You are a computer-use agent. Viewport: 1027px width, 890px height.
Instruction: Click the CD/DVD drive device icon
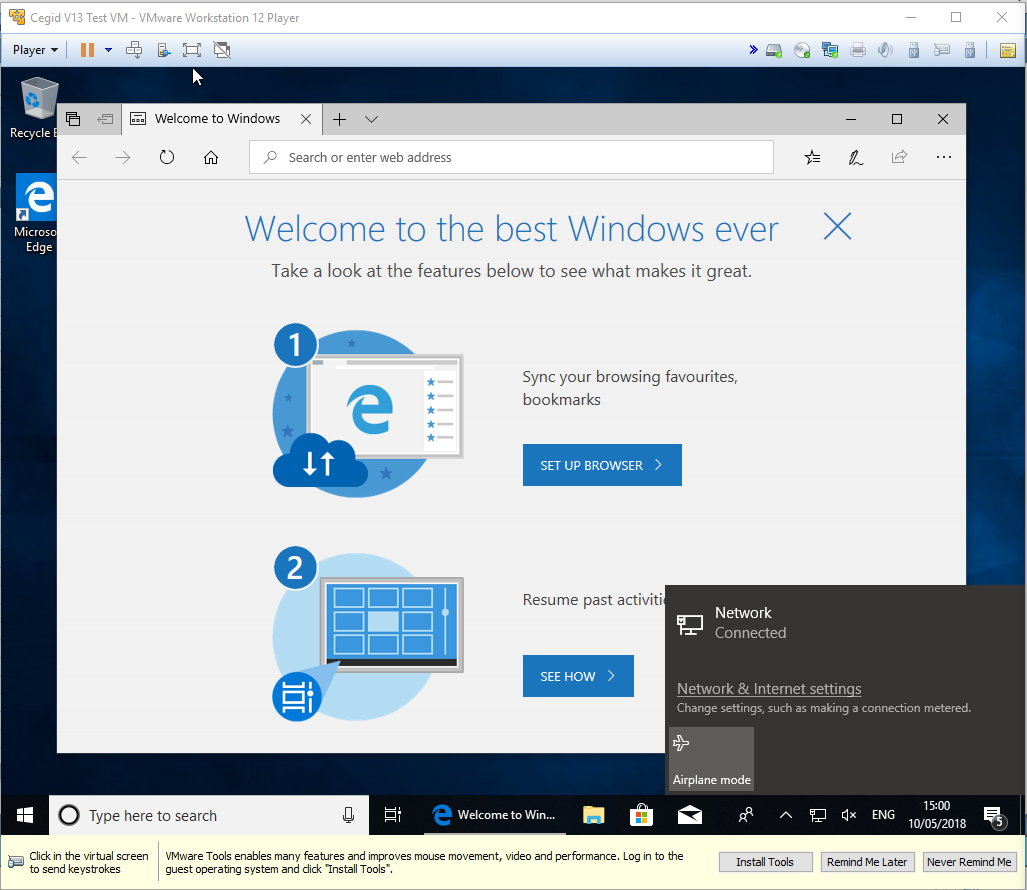(x=802, y=50)
